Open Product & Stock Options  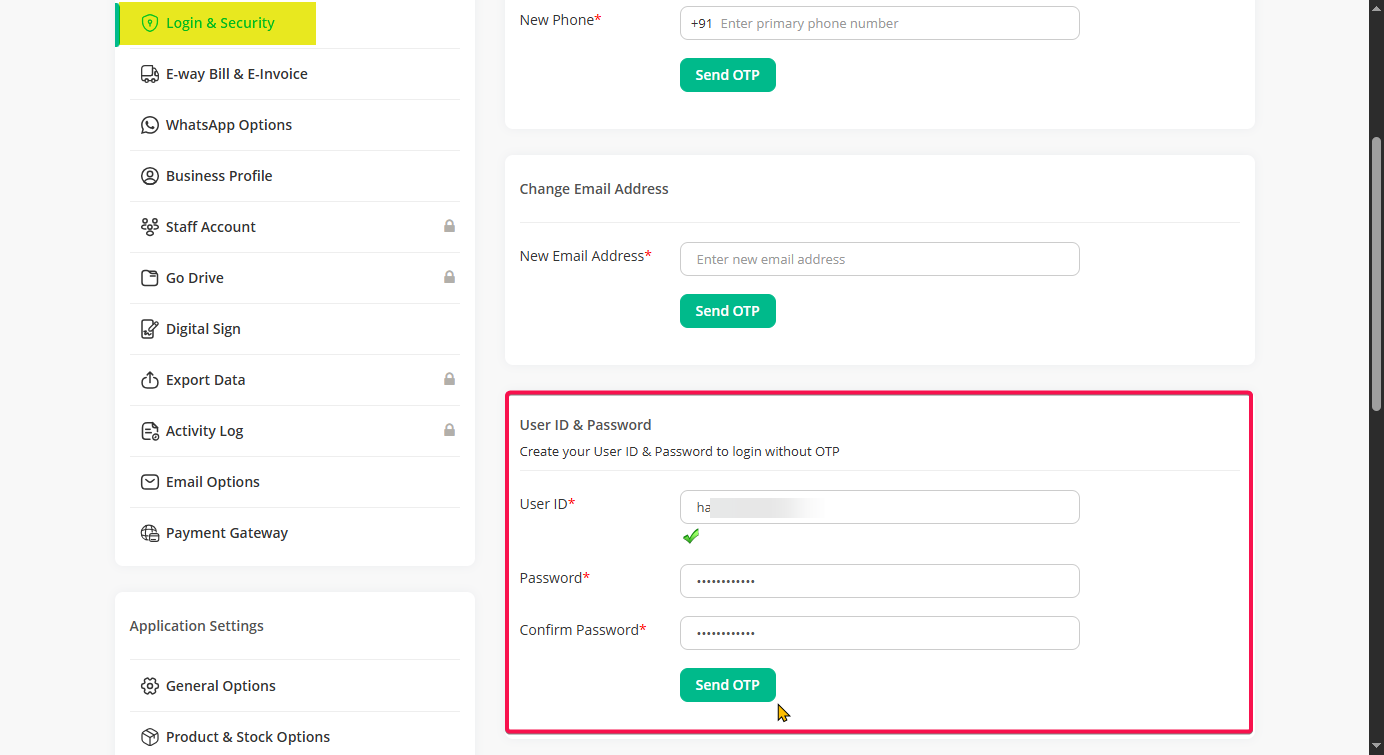point(247,737)
